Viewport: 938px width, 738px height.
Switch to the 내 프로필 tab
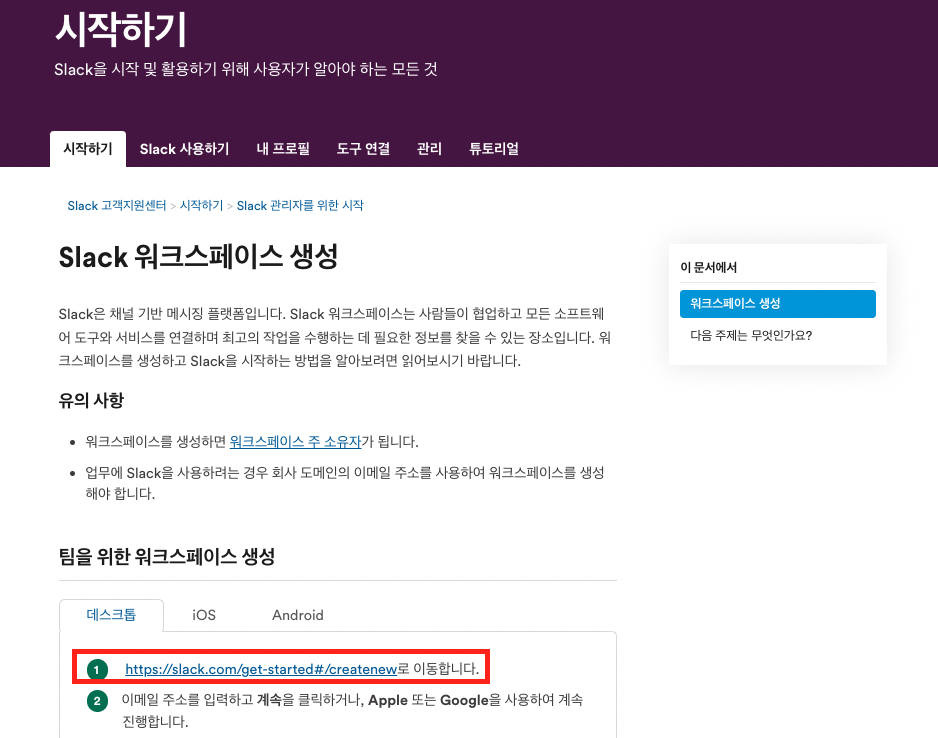pyautogui.click(x=283, y=149)
